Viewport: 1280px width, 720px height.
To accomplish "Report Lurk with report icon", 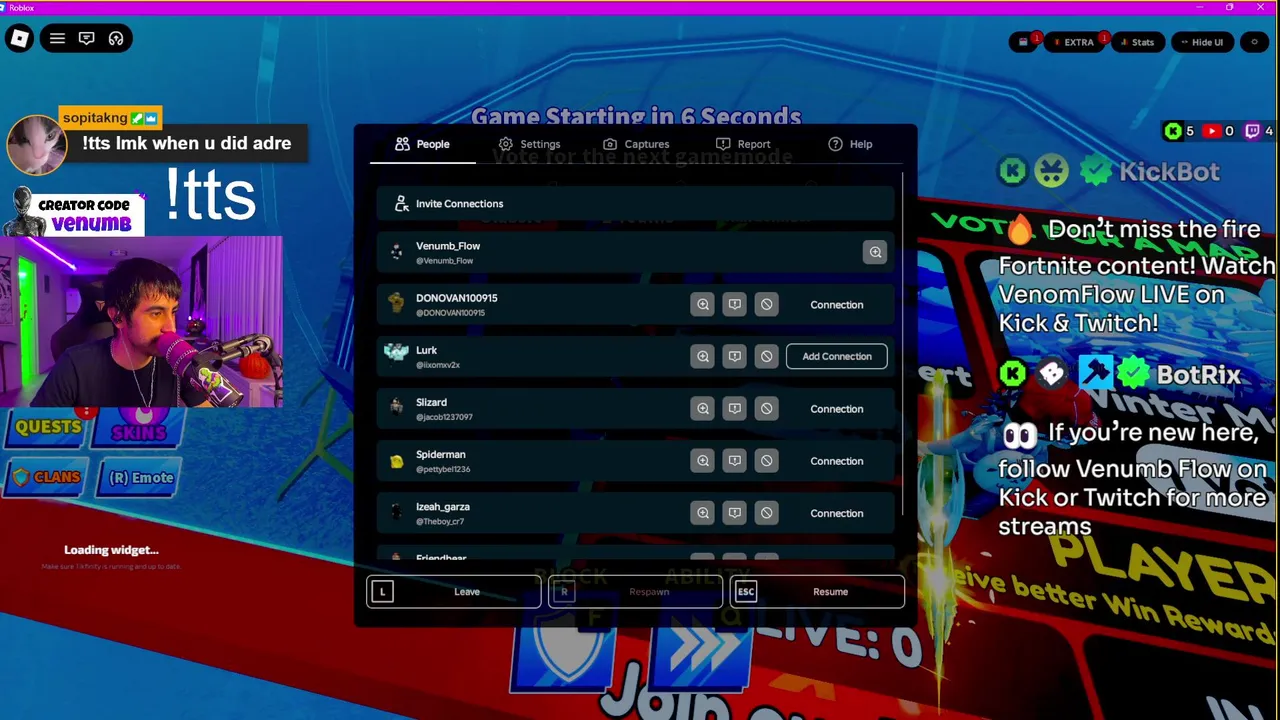I will tap(735, 356).
